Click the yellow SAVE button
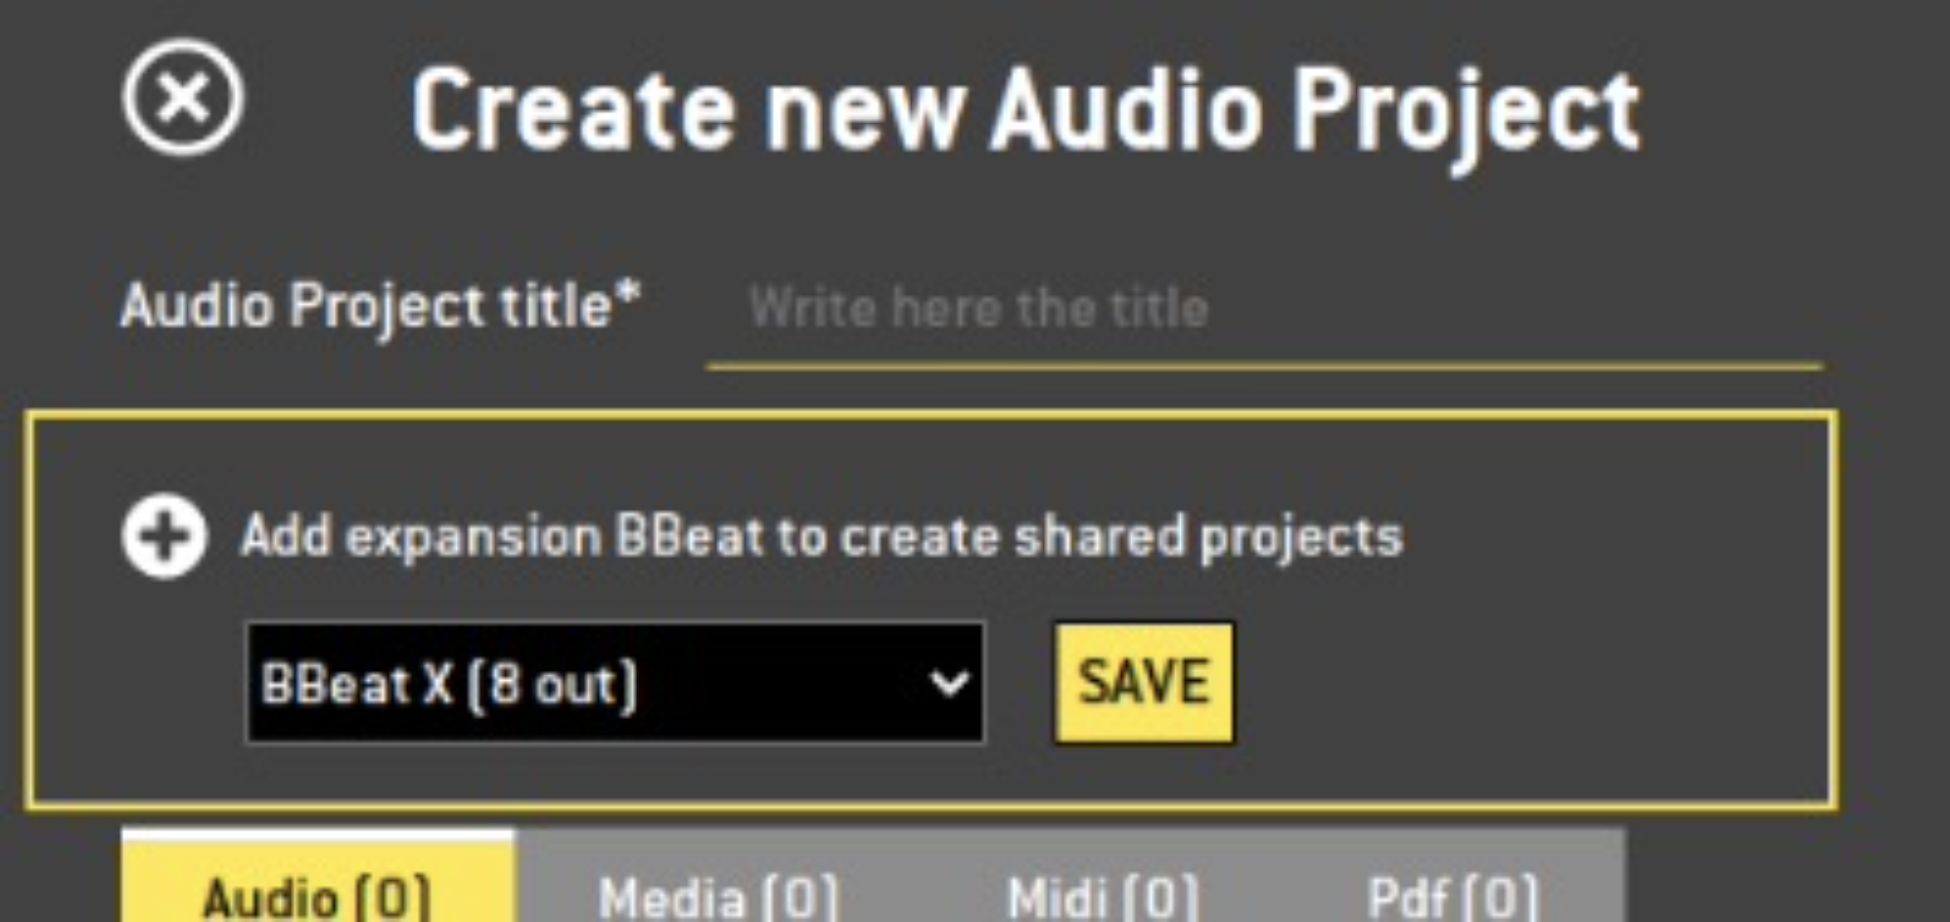This screenshot has height=922, width=1950. [1144, 683]
